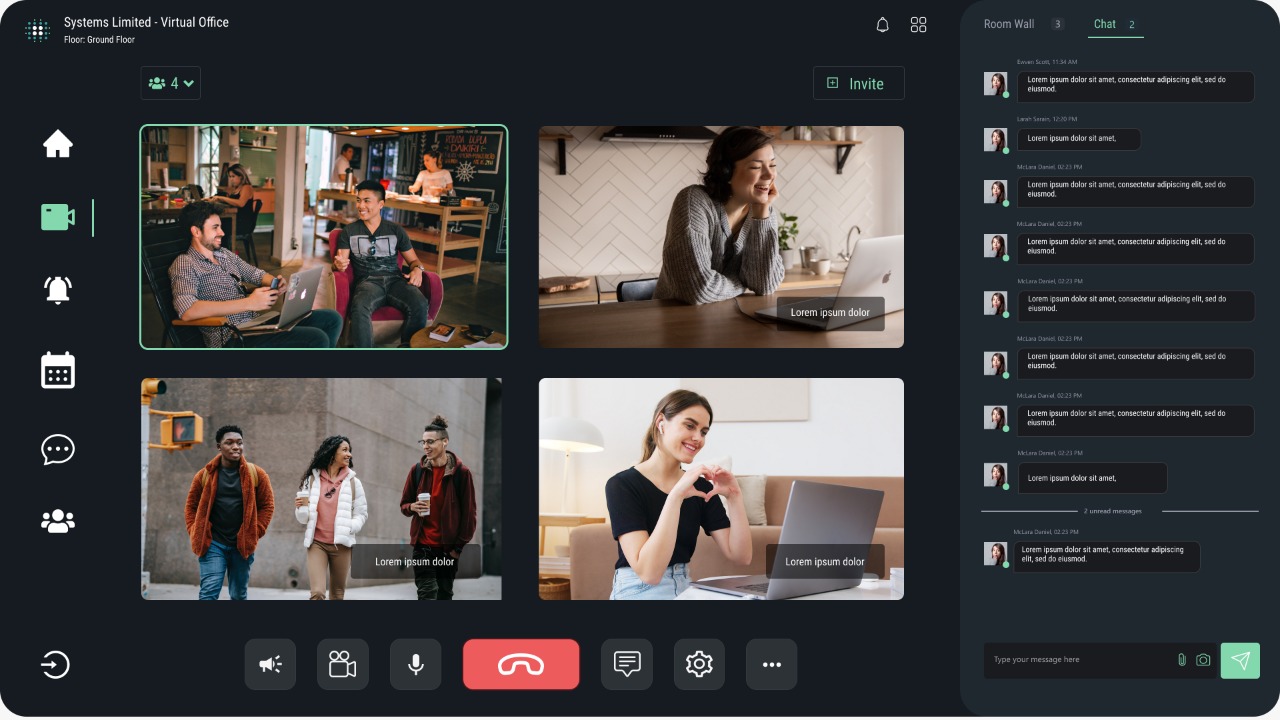Select the Chat tab

1105,24
